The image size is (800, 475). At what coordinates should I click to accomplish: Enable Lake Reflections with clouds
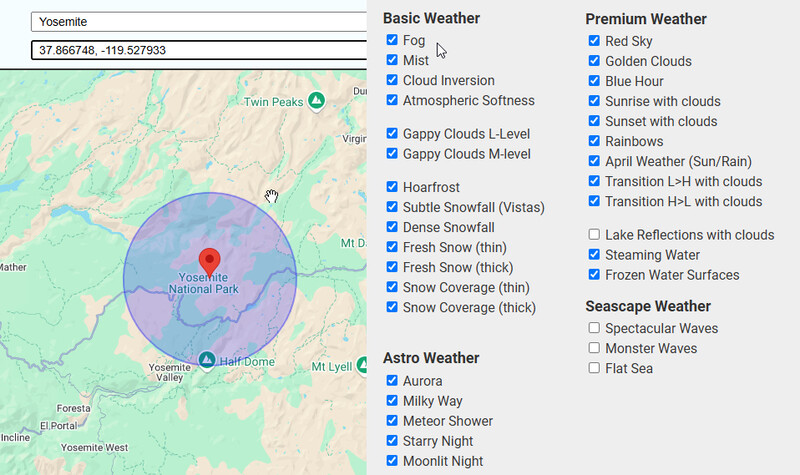coord(594,234)
